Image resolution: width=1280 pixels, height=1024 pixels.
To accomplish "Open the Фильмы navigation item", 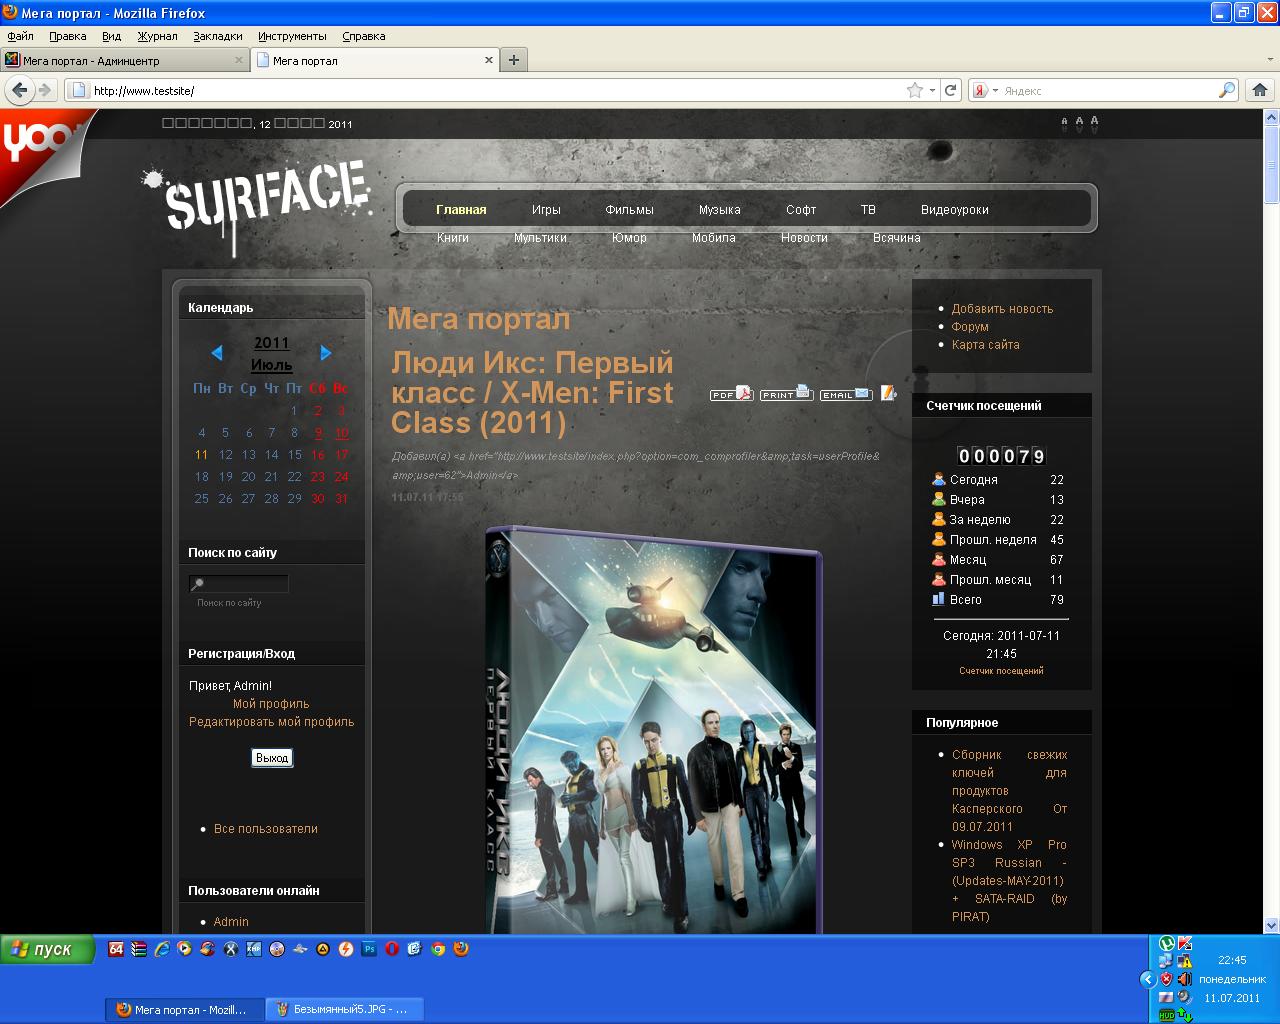I will 629,210.
